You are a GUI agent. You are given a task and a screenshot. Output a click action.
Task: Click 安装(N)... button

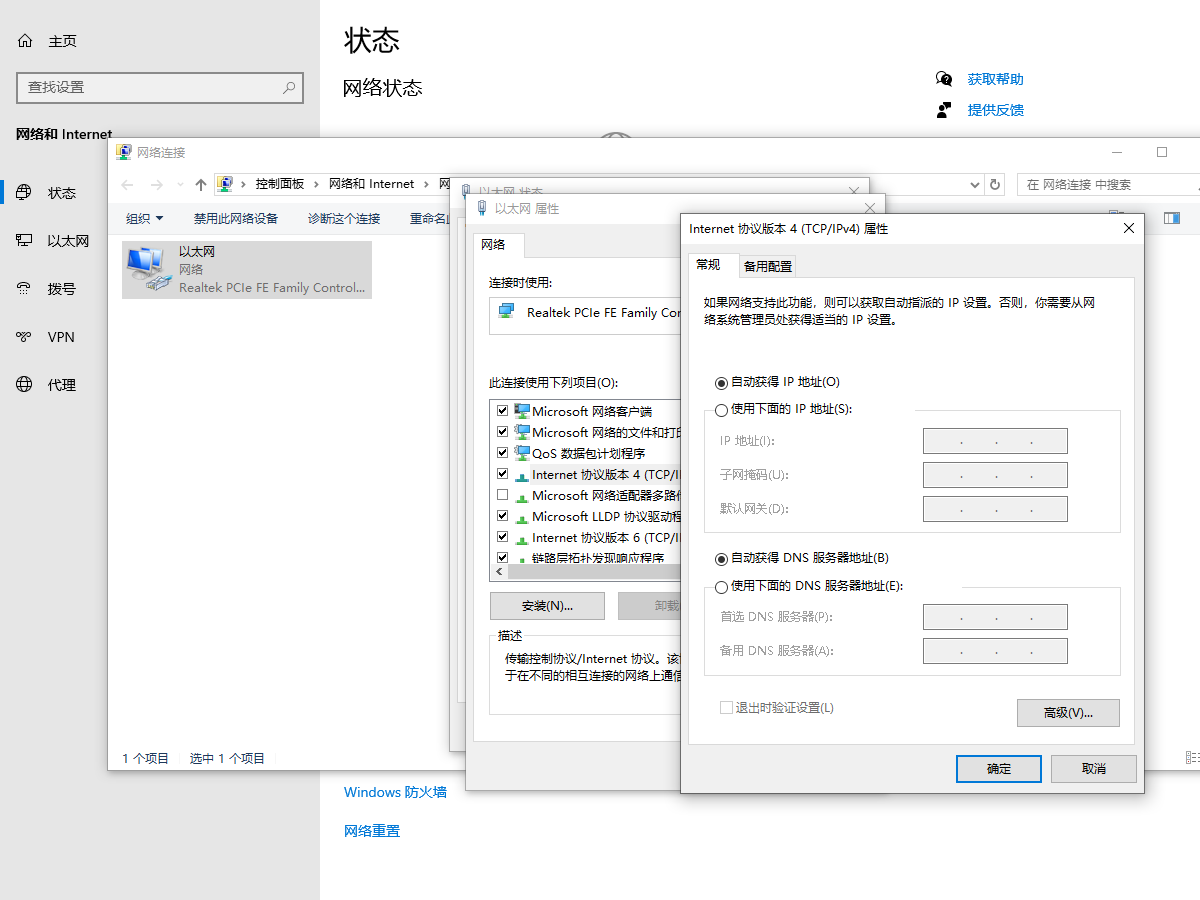point(547,606)
